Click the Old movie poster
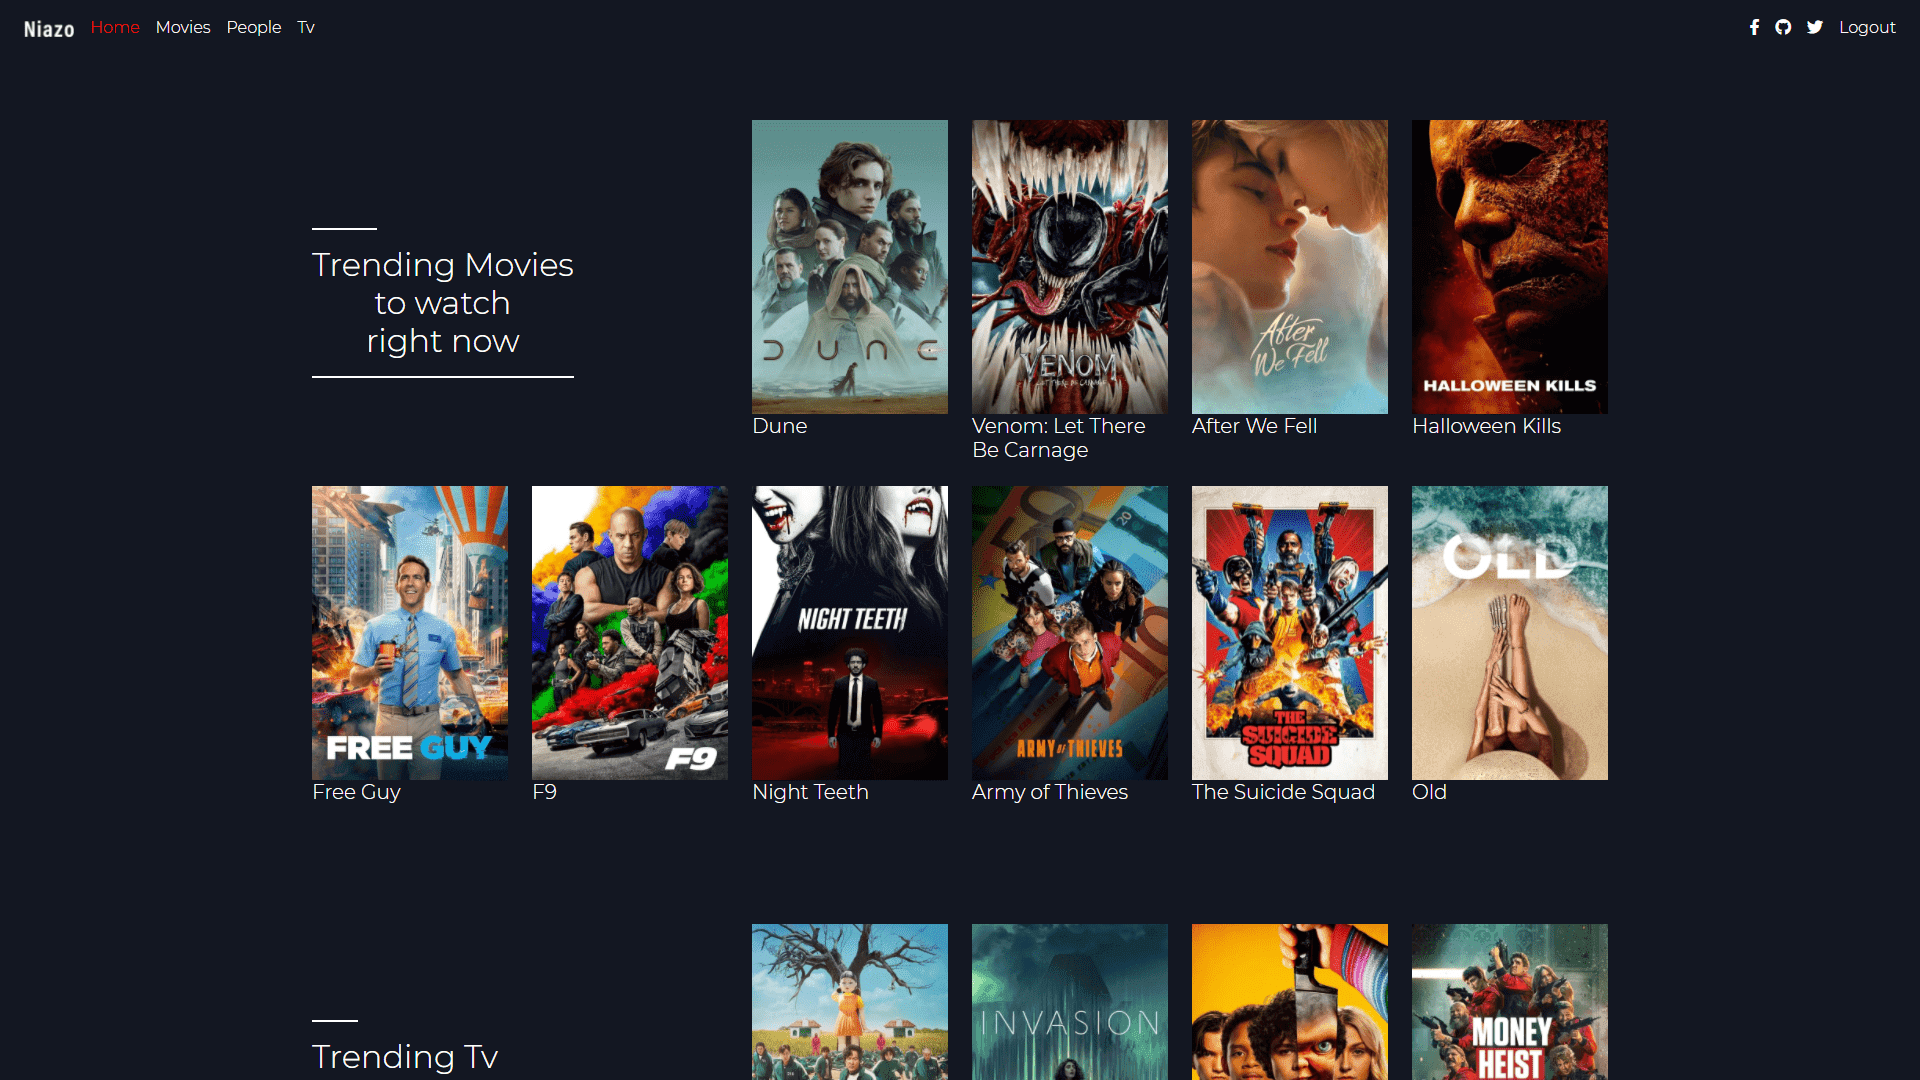 pyautogui.click(x=1509, y=632)
